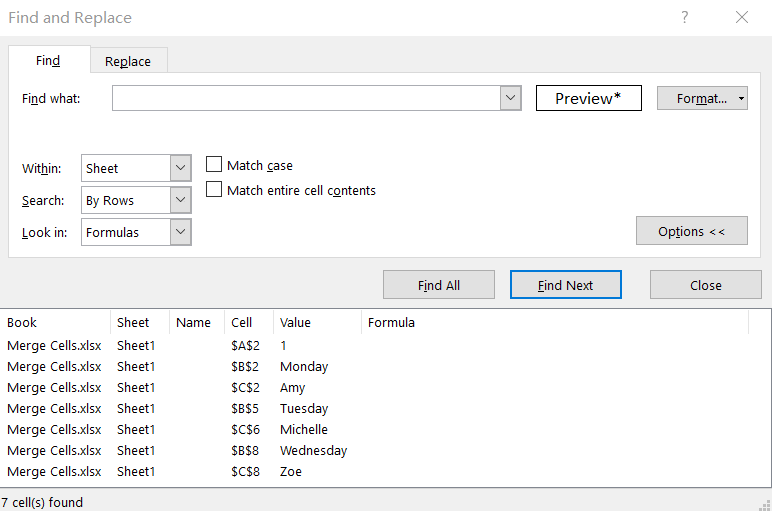The width and height of the screenshot is (772, 511).
Task: Click the Name column header
Action: [197, 322]
